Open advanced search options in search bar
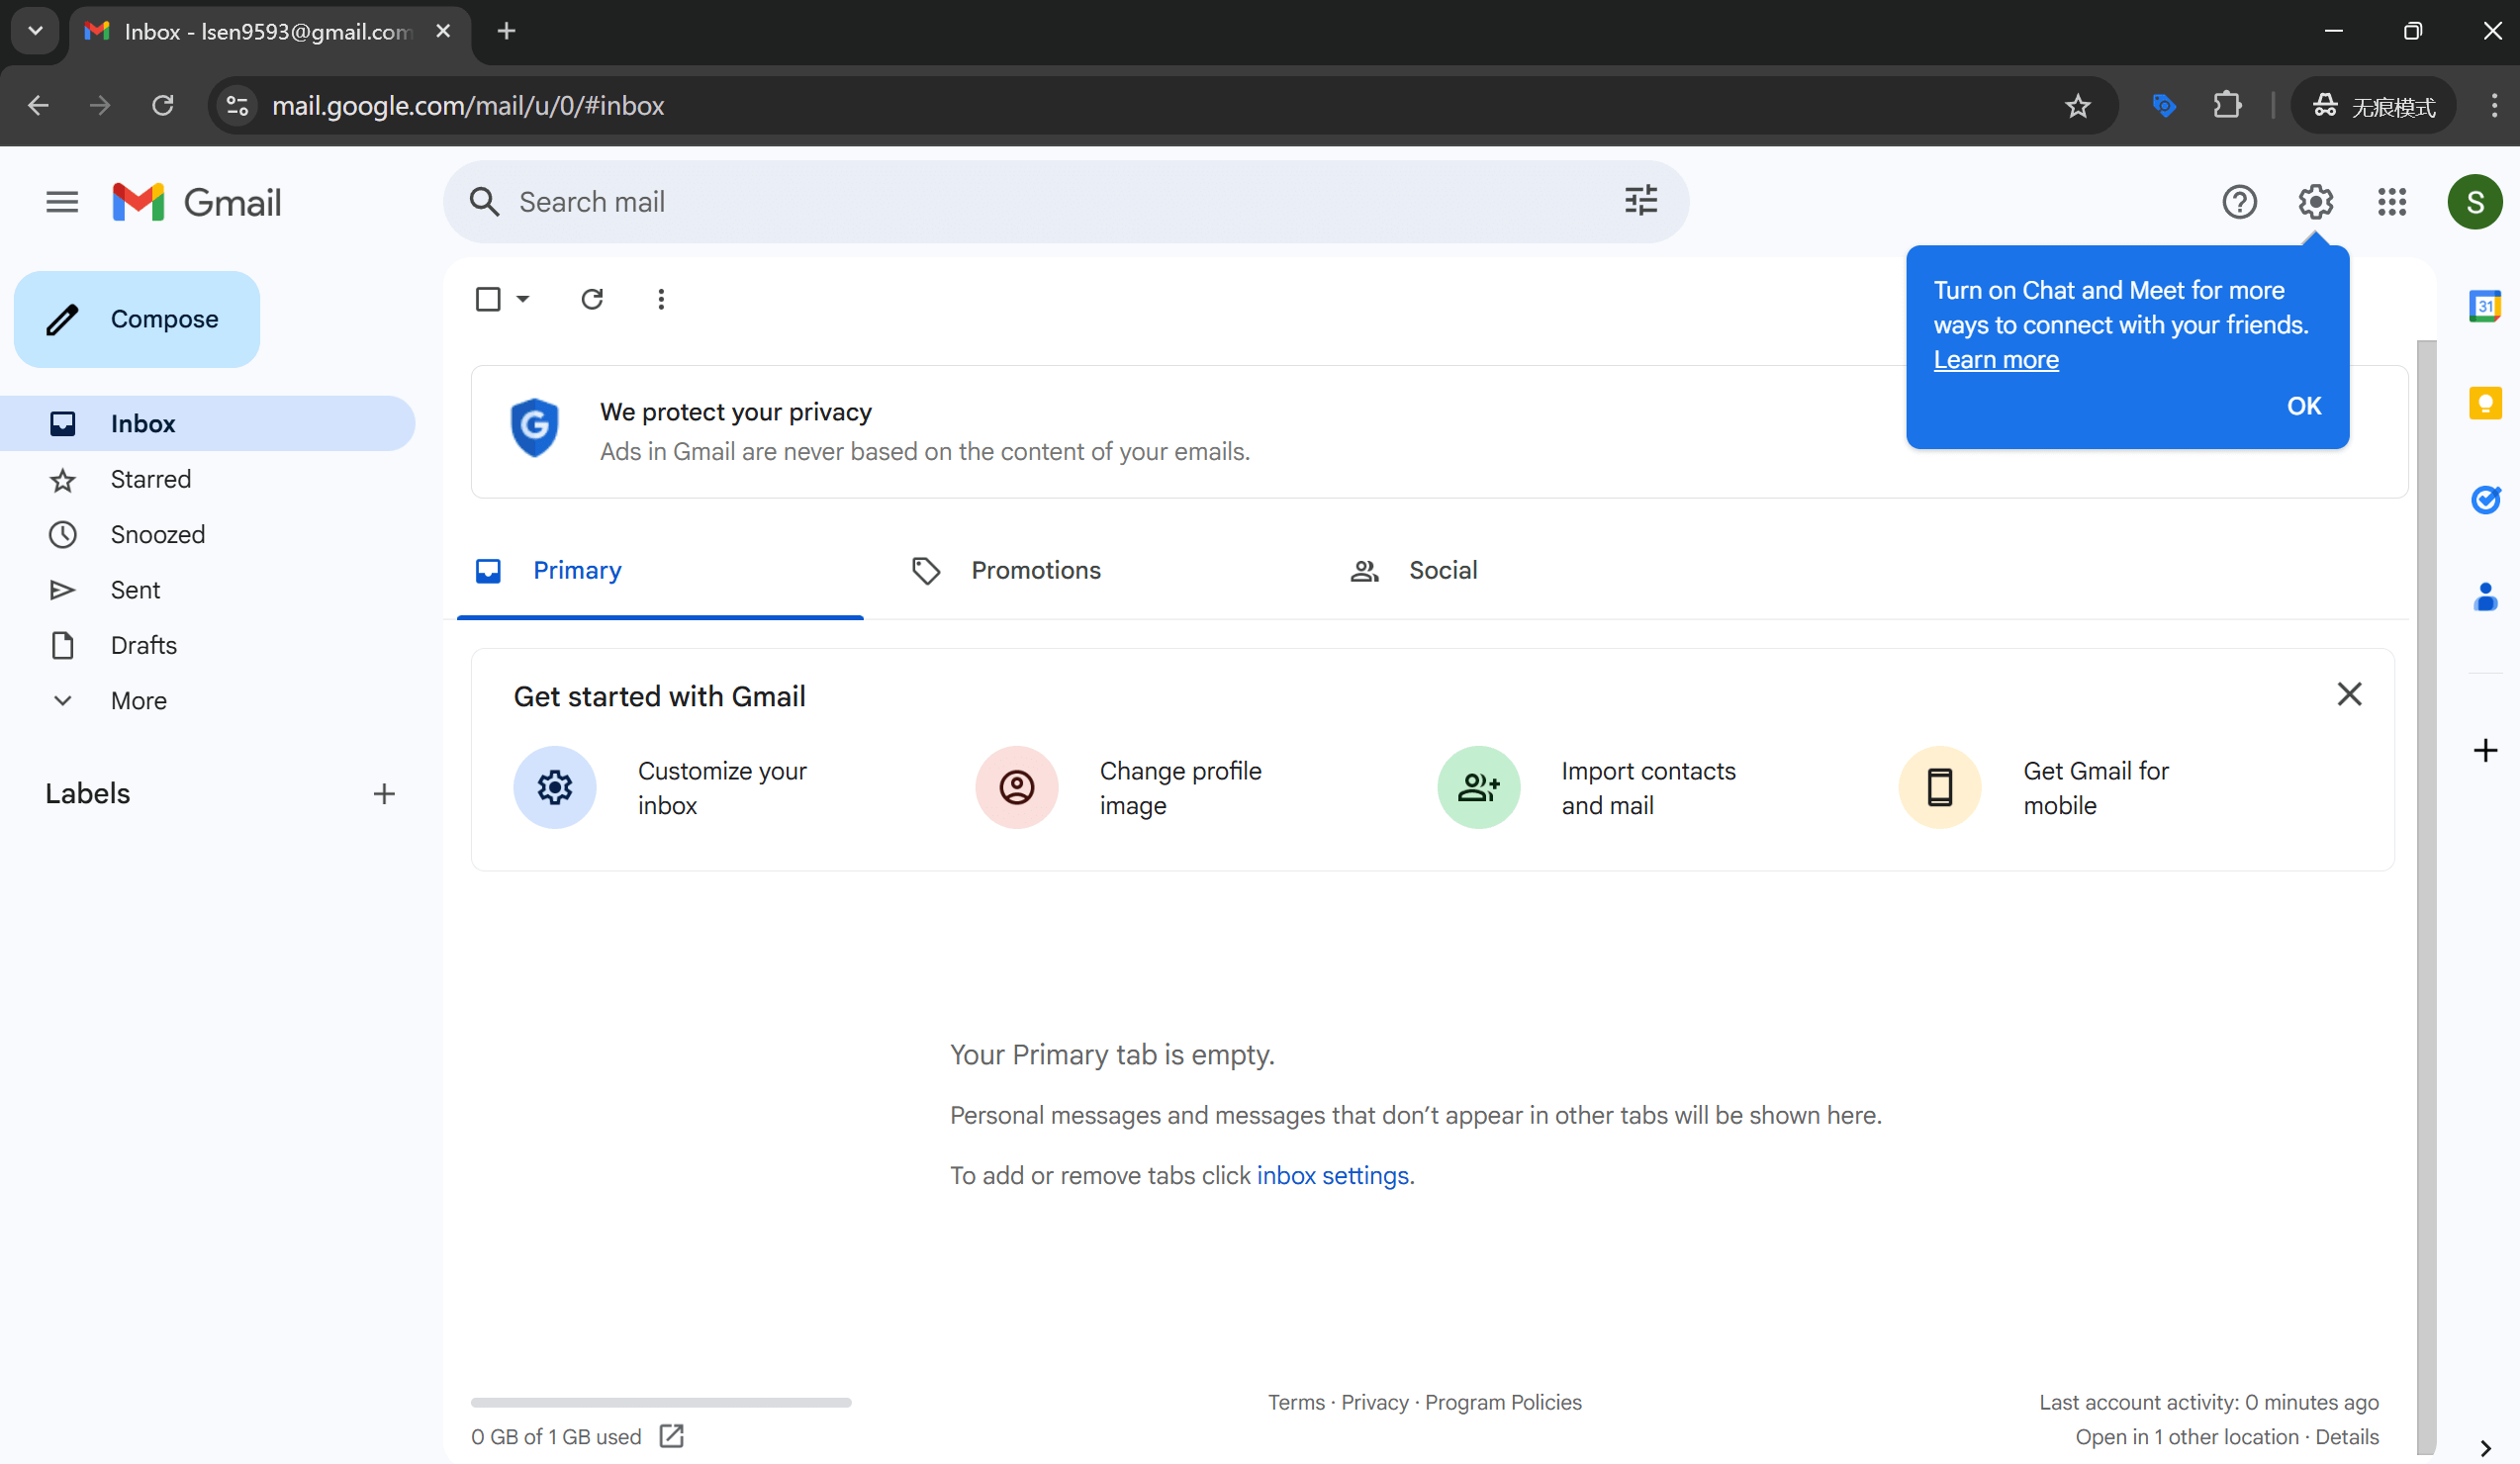Image resolution: width=2520 pixels, height=1464 pixels. pyautogui.click(x=1640, y=201)
